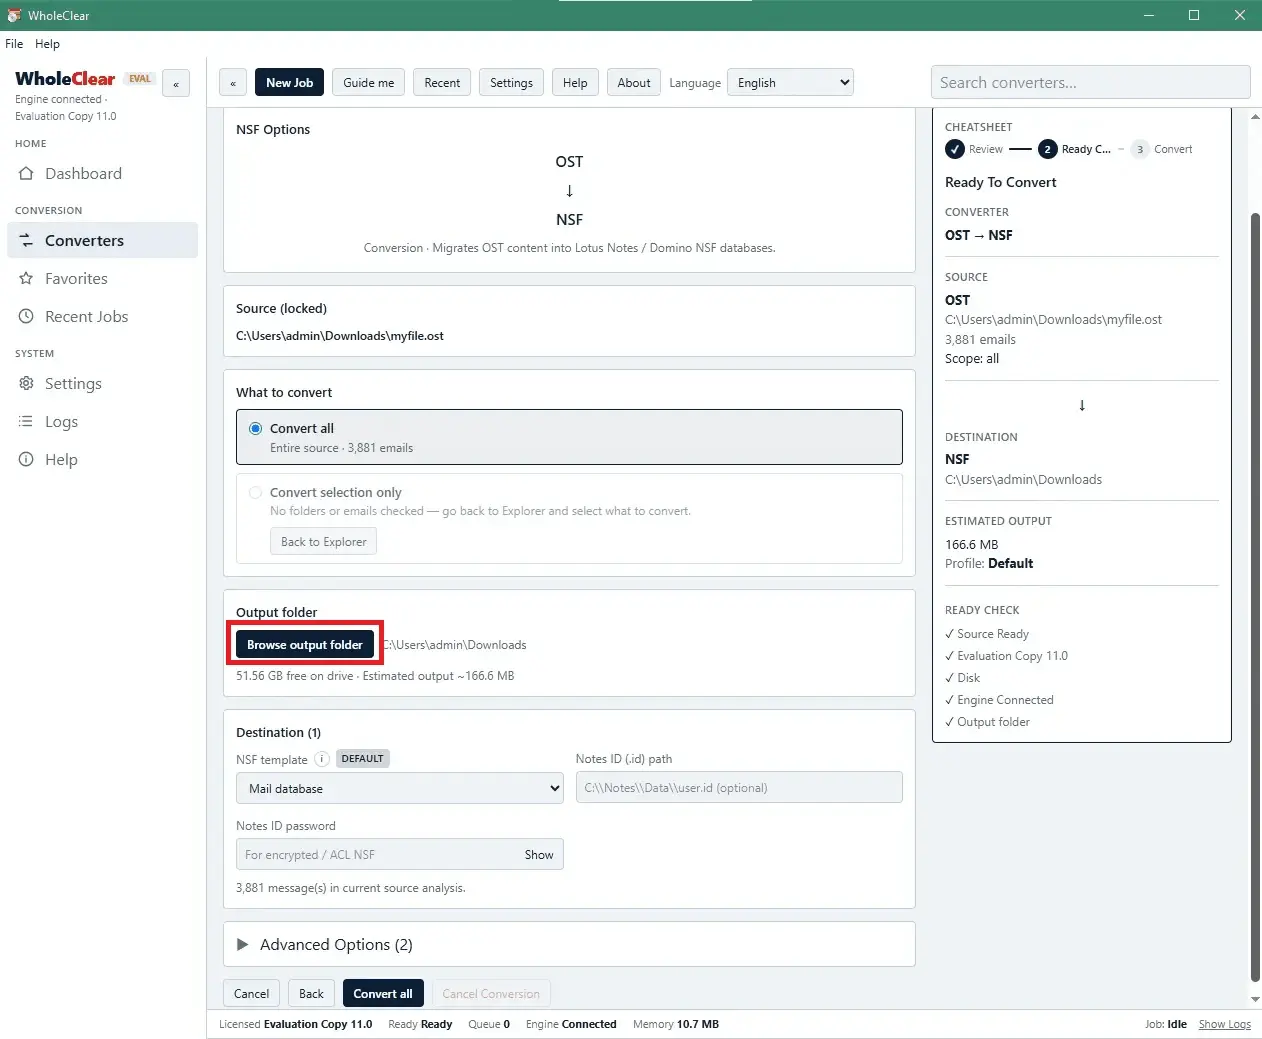Select Convert selection only radio option
Viewport: 1262px width, 1039px height.
tap(256, 492)
